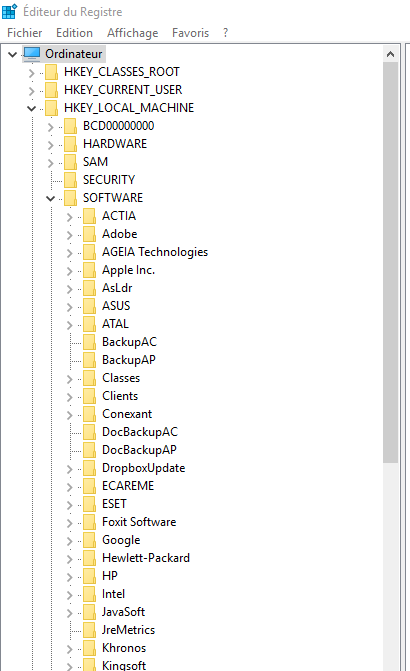Screen dimensions: 410x671
Task: Expand HKEY_CURRENT_USER chevron
Action: (x=31, y=91)
